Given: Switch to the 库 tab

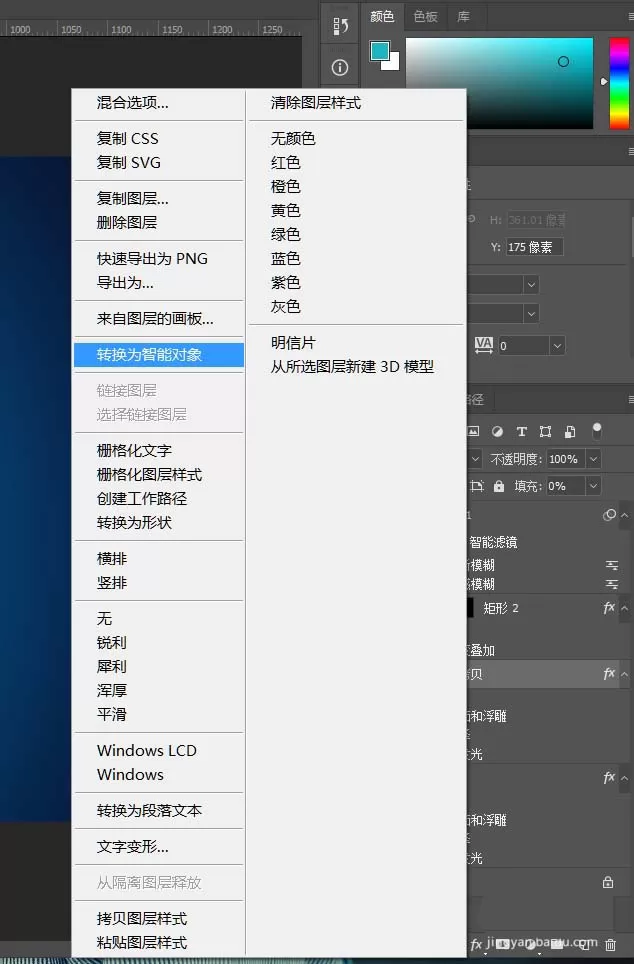Looking at the screenshot, I should [464, 17].
